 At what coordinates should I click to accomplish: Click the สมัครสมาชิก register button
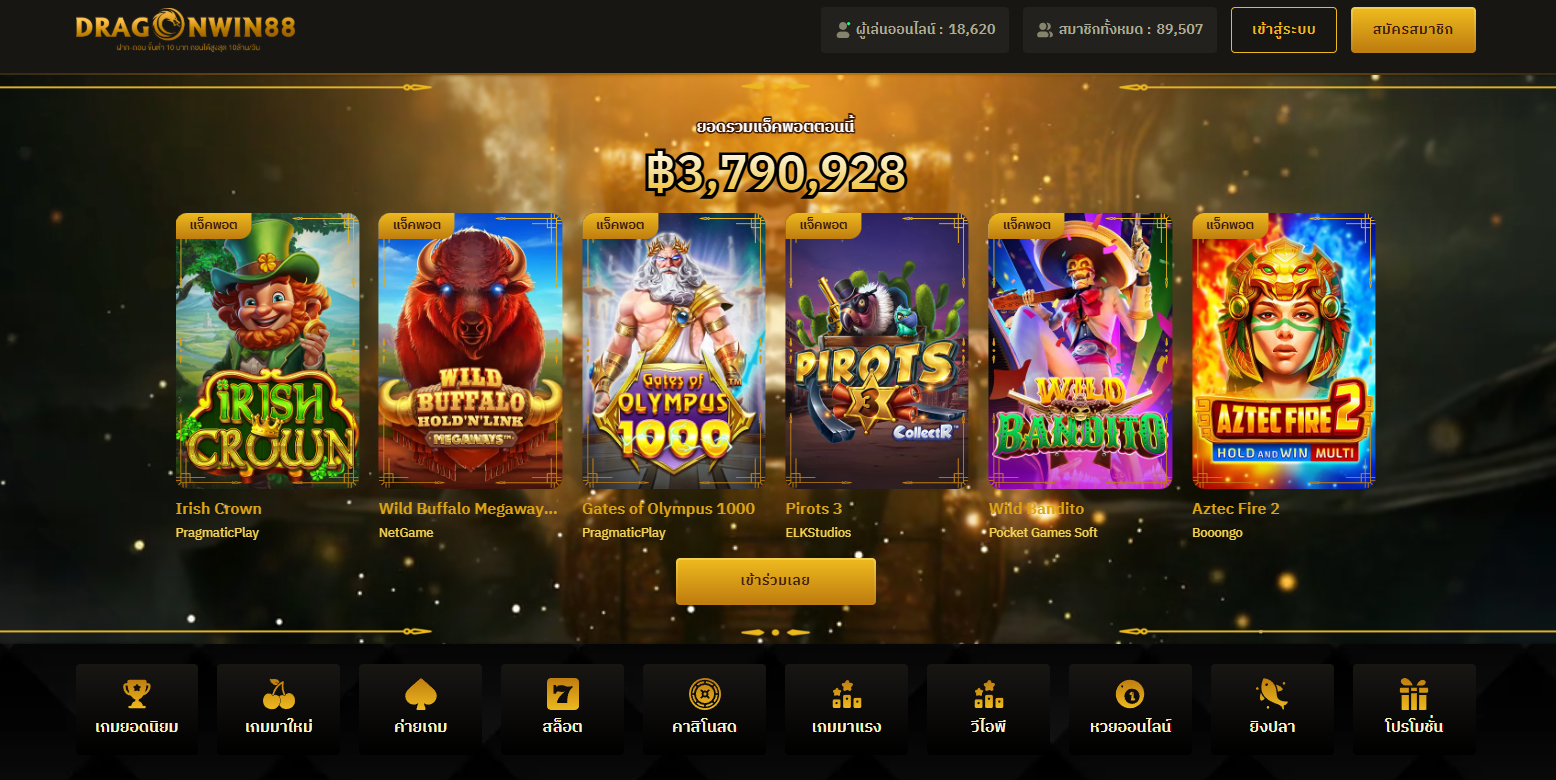tap(1413, 30)
